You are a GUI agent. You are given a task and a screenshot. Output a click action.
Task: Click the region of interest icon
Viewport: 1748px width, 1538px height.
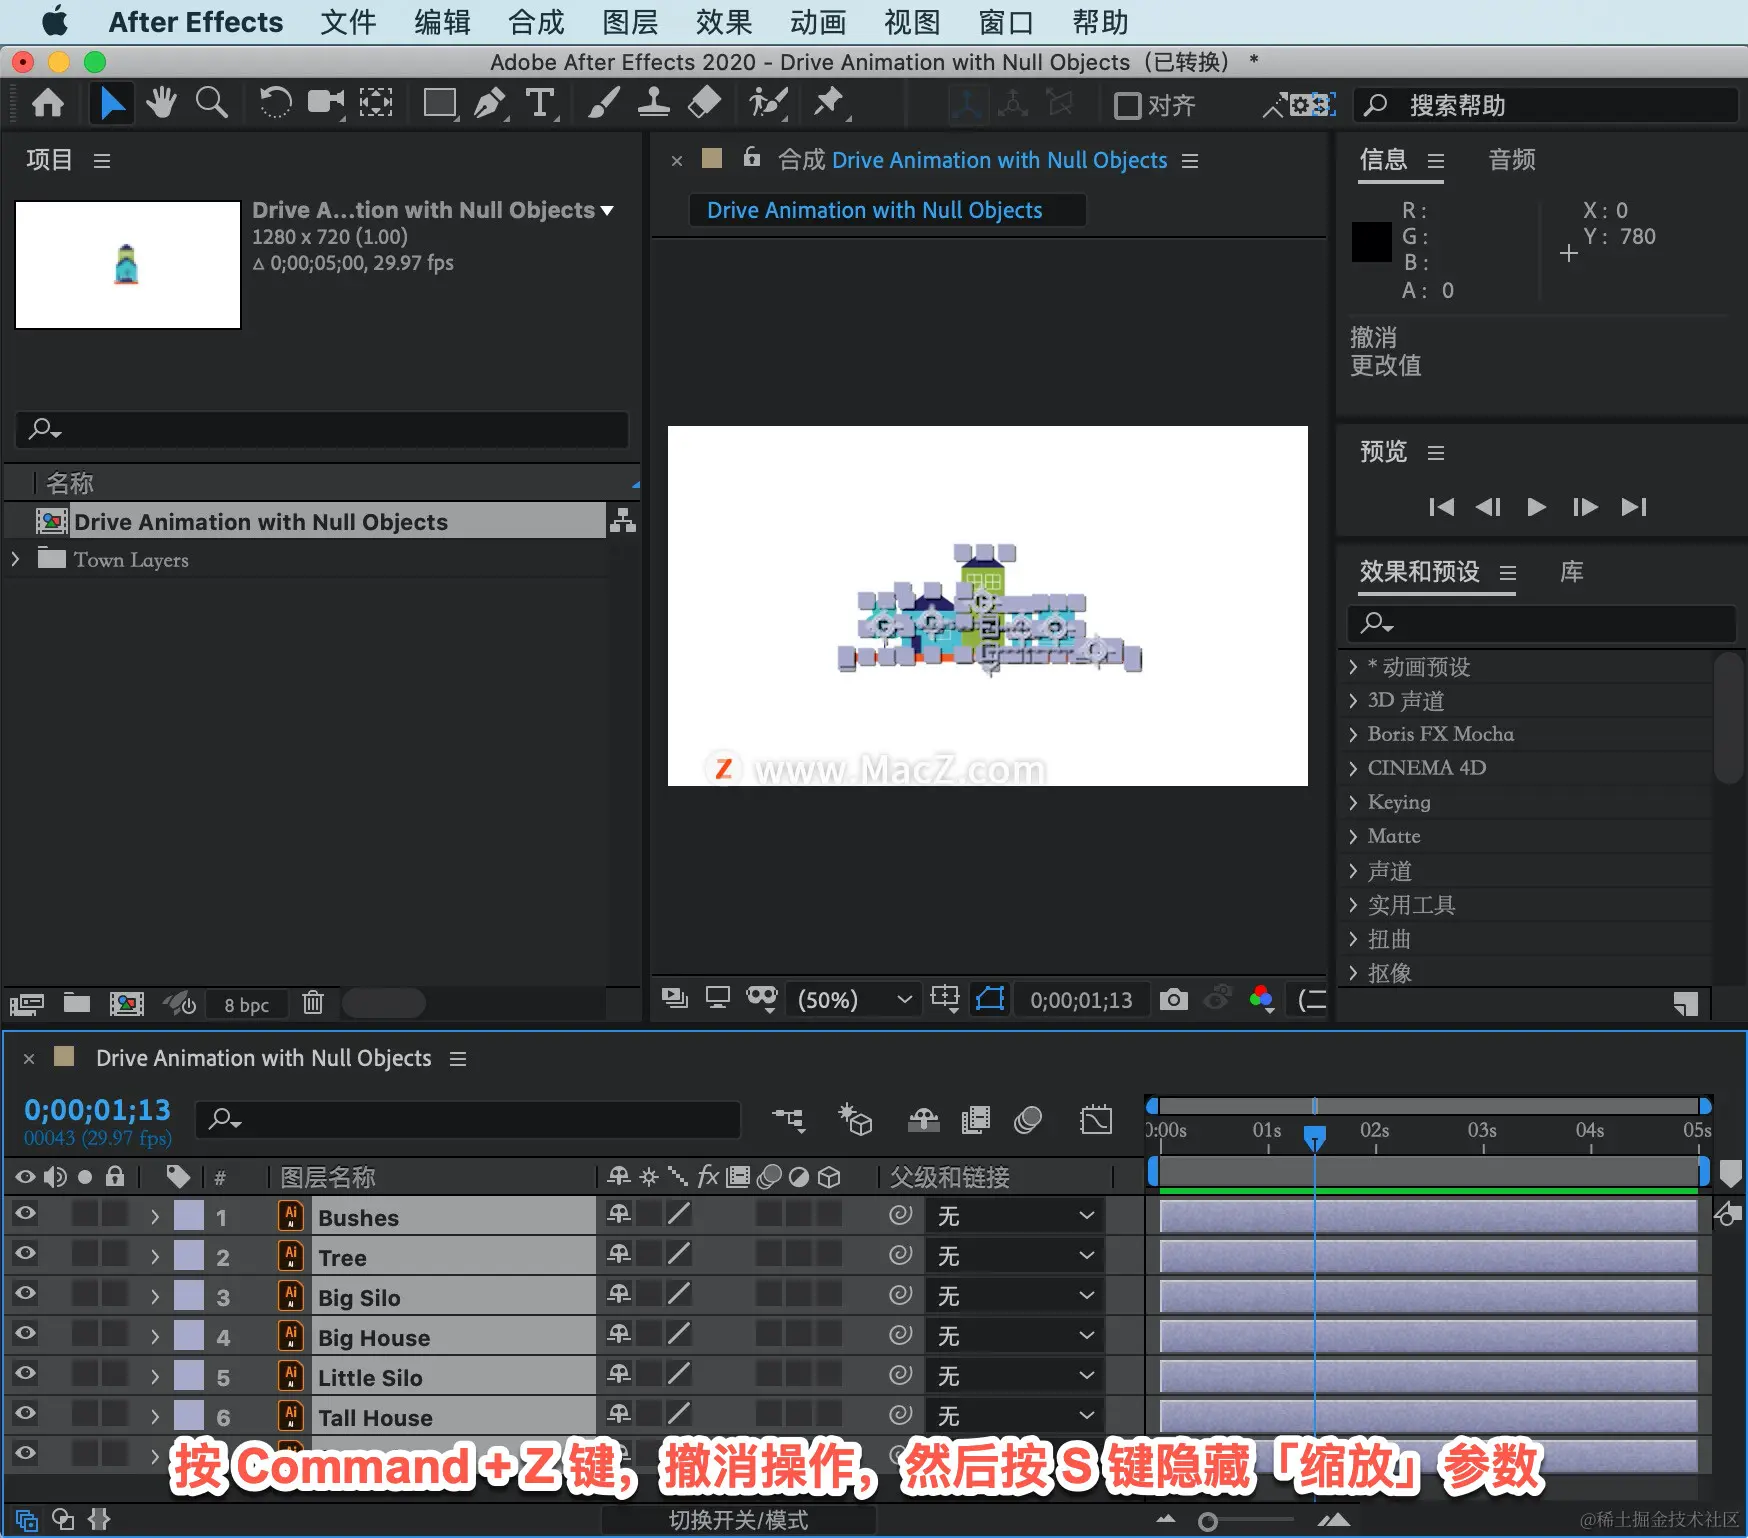pyautogui.click(x=945, y=999)
